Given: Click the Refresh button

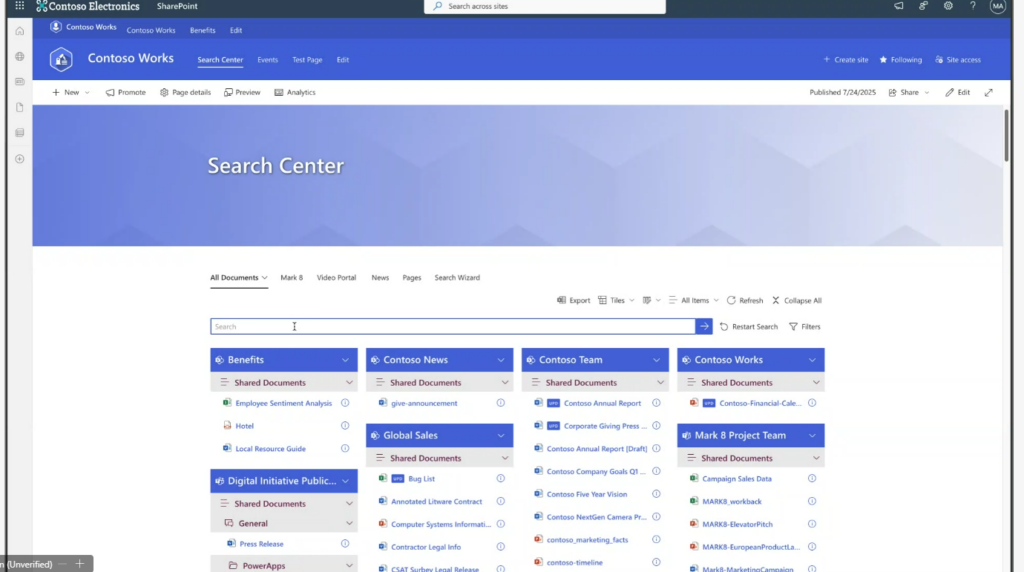Looking at the screenshot, I should (x=744, y=300).
